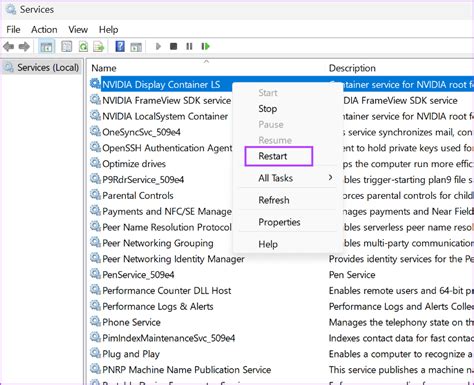Viewport: 474px width, 385px height.
Task: Open the Action menu
Action: point(44,30)
